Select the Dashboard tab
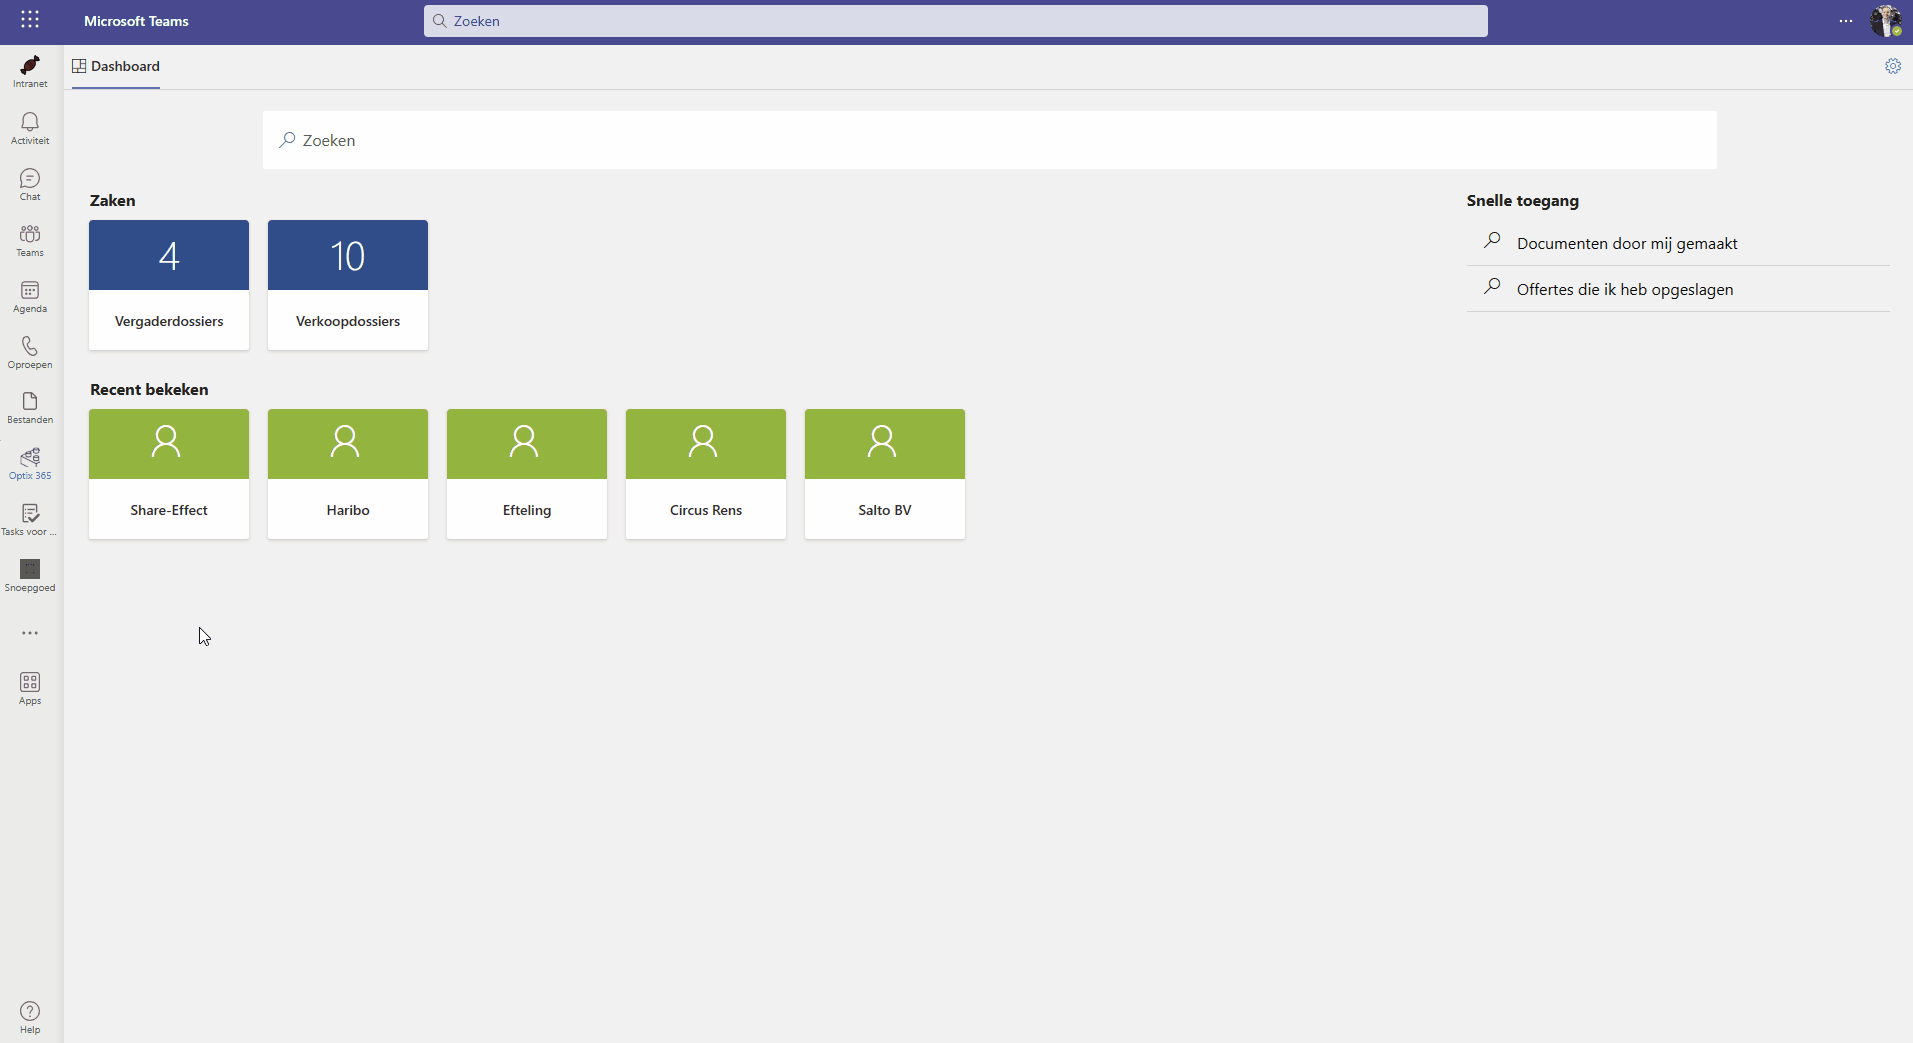This screenshot has width=1913, height=1043. [x=116, y=66]
